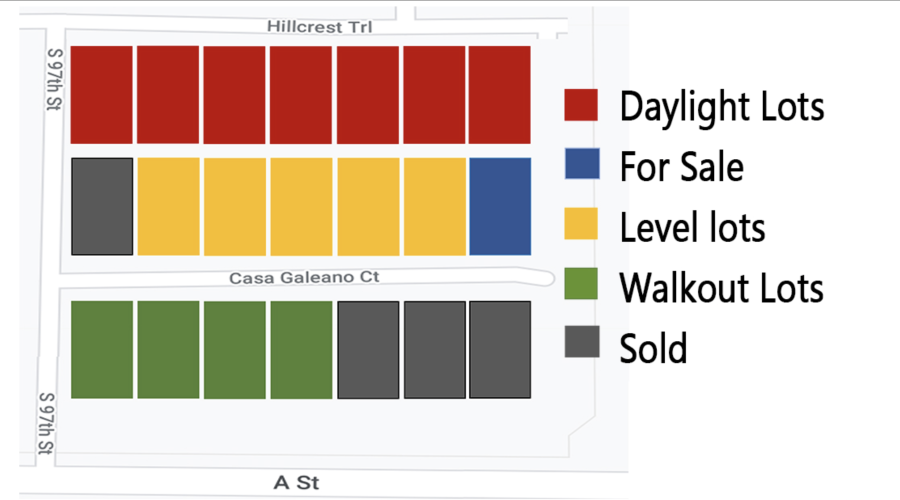Click the yellow Level lots legend swatch
The width and height of the screenshot is (900, 500).
581,224
